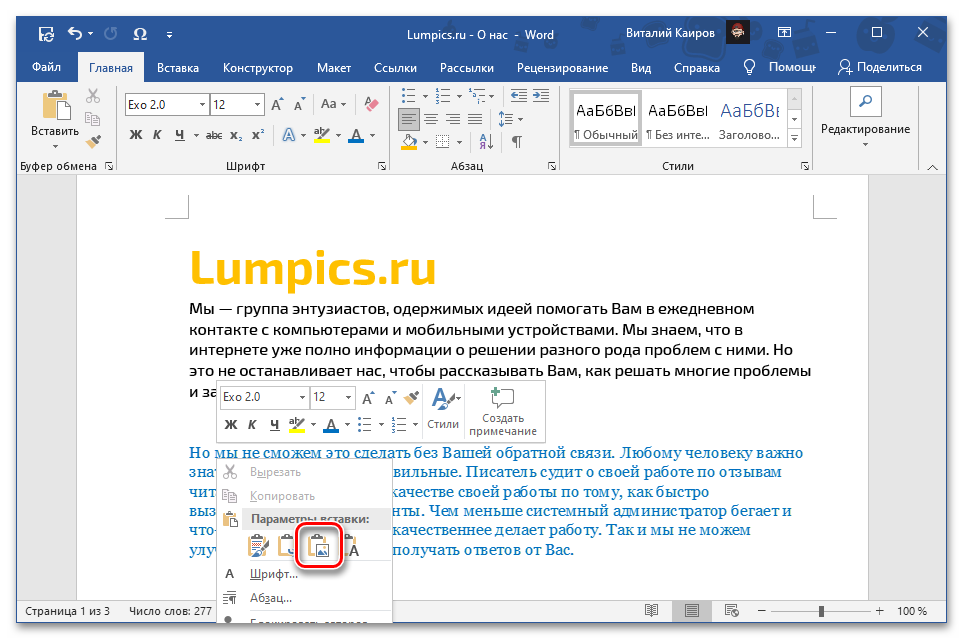The width and height of the screenshot is (963, 639).
Task: Decrease paragraph indent
Action: tap(519, 96)
